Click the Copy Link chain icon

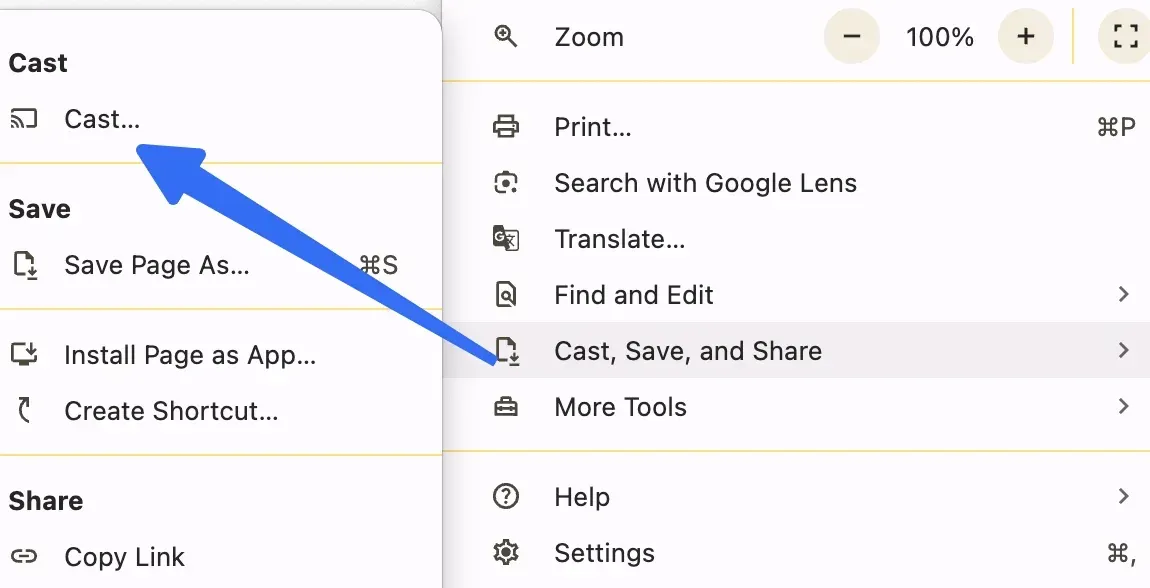24,557
